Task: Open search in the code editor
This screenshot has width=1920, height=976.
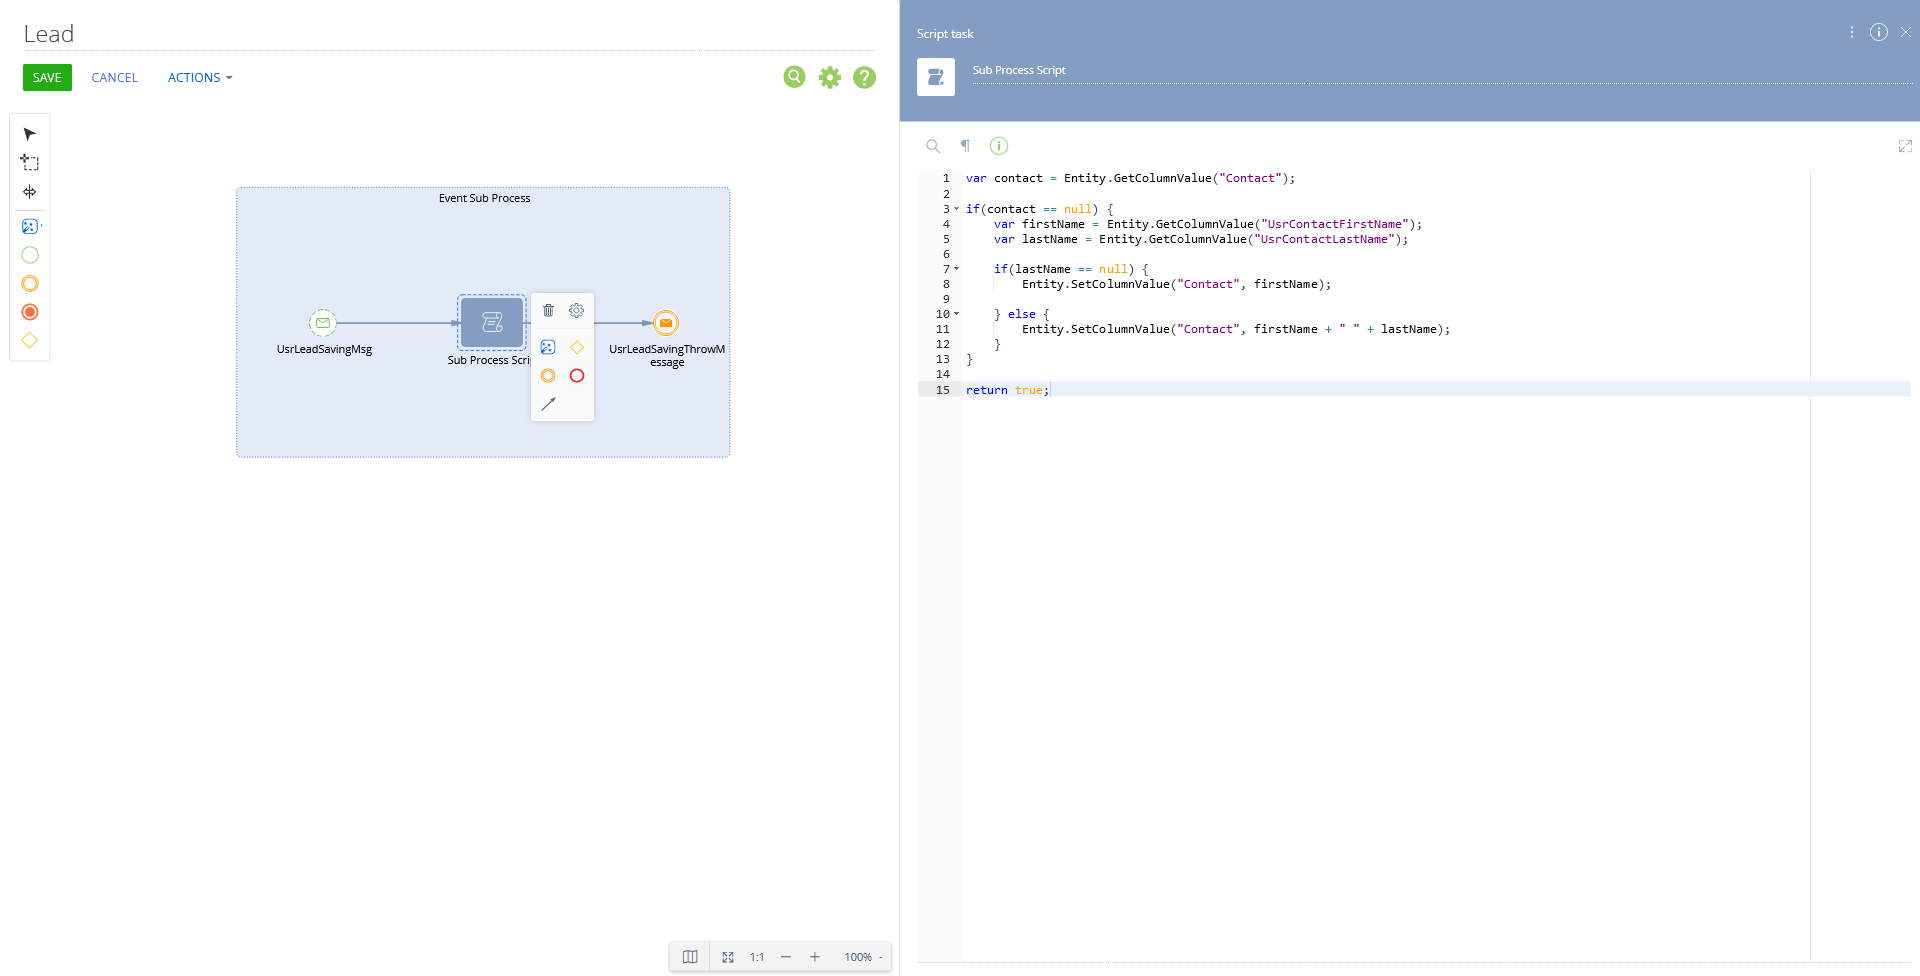Action: pyautogui.click(x=933, y=146)
